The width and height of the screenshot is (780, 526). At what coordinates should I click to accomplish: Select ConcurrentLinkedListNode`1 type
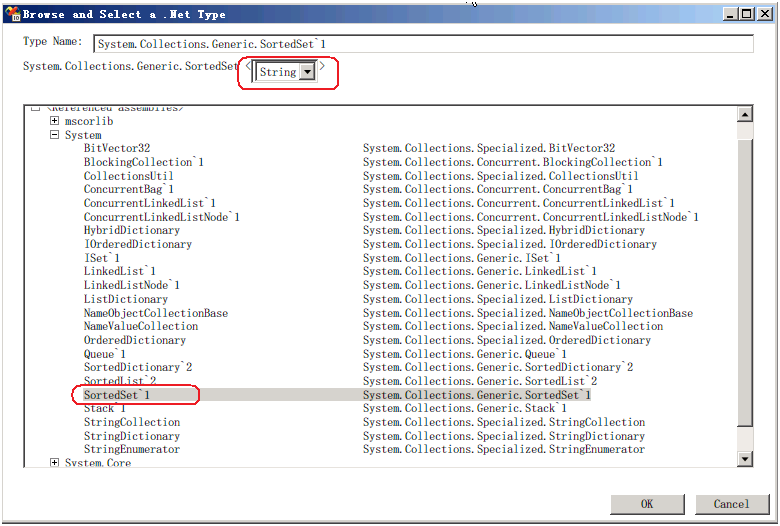162,217
